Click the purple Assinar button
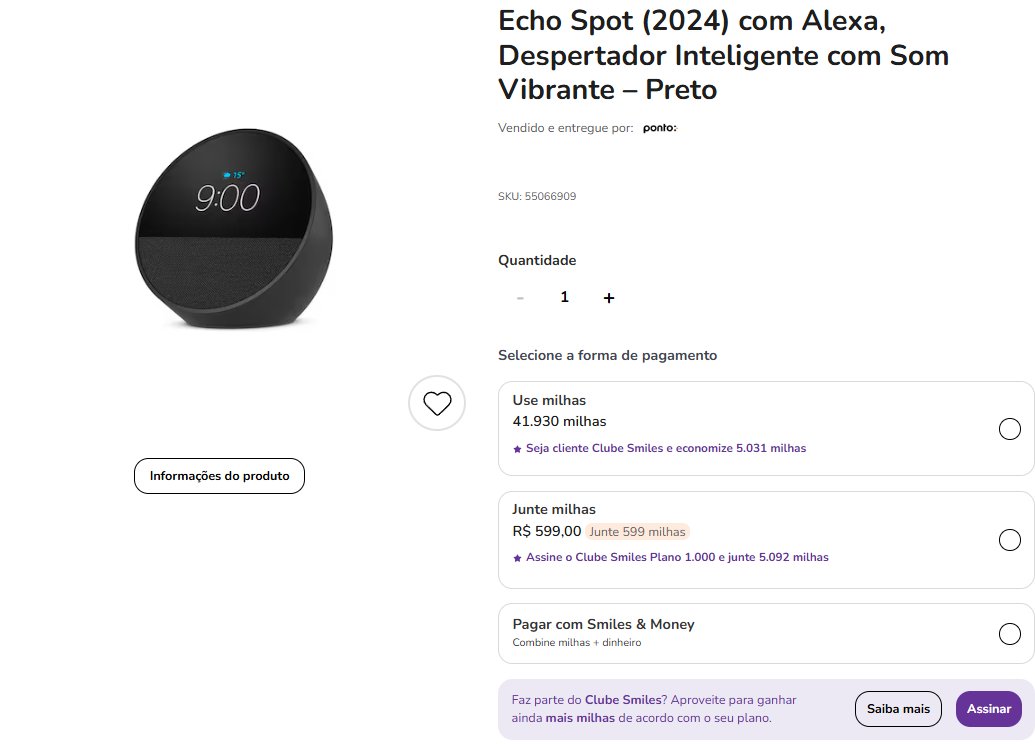1035x744 pixels. point(989,709)
